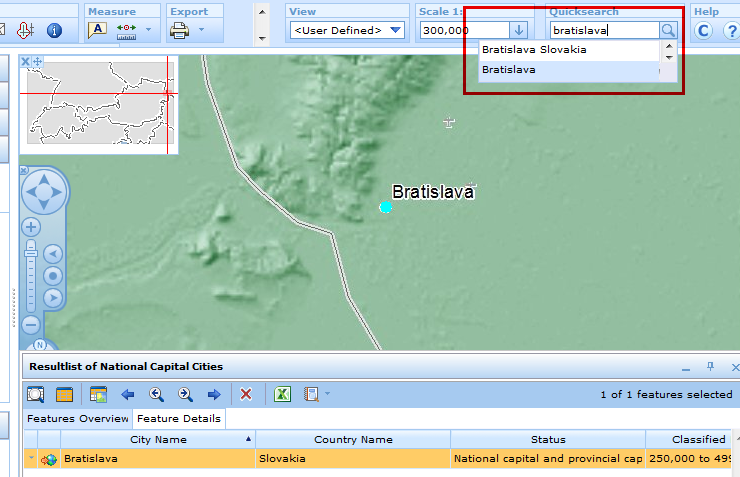Open the View dropdown showing User Defined

347,30
